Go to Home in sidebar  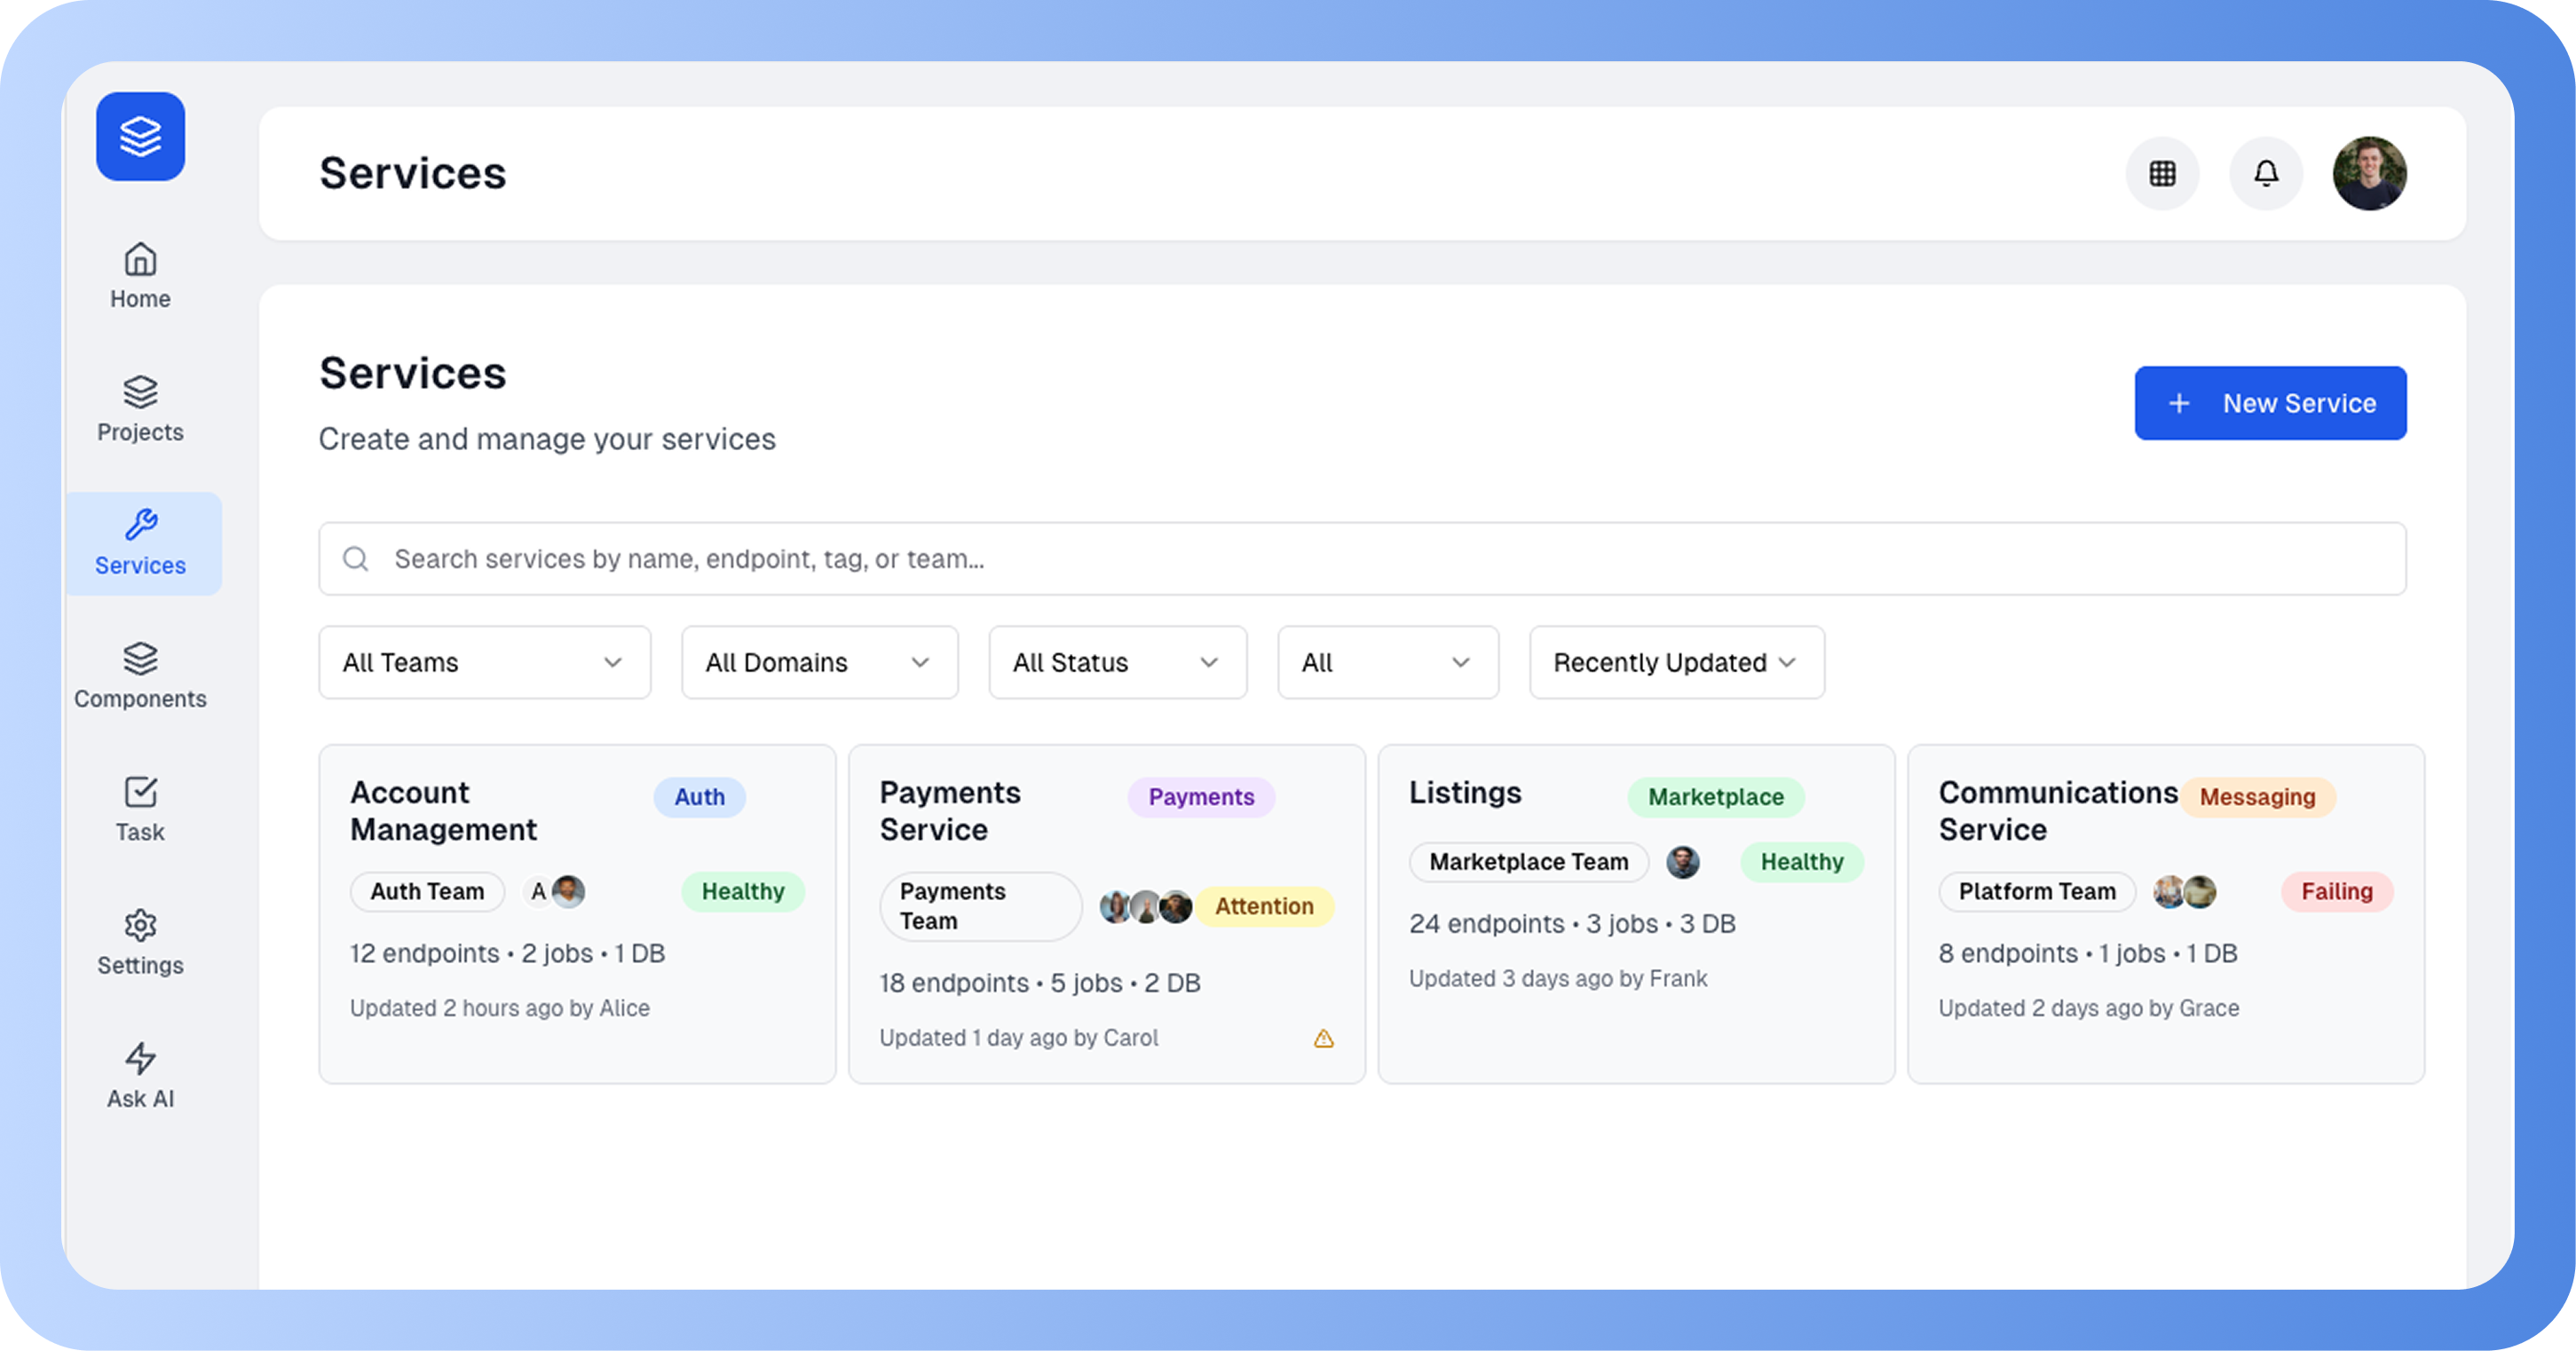pyautogui.click(x=140, y=276)
